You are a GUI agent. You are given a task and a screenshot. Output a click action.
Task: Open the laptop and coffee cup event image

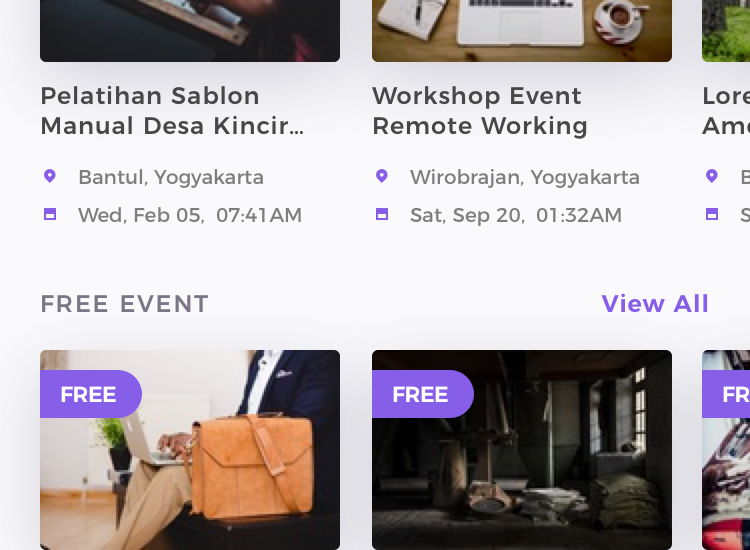point(522,31)
